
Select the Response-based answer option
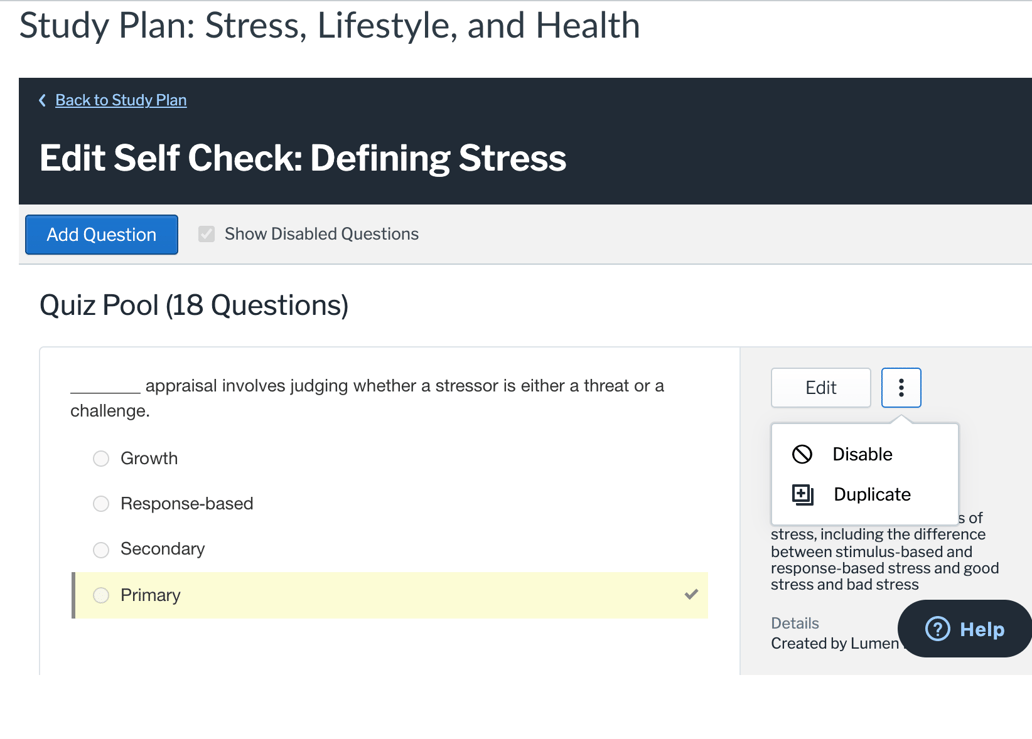101,504
